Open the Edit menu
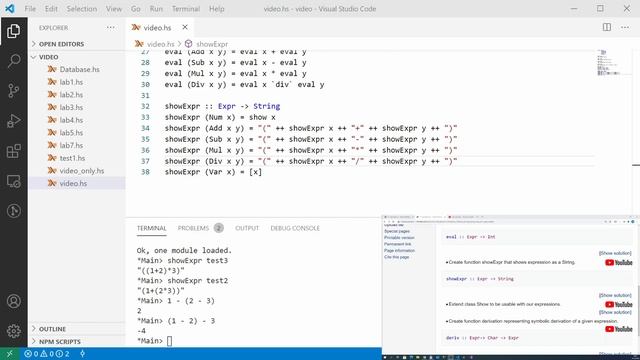 (x=51, y=9)
